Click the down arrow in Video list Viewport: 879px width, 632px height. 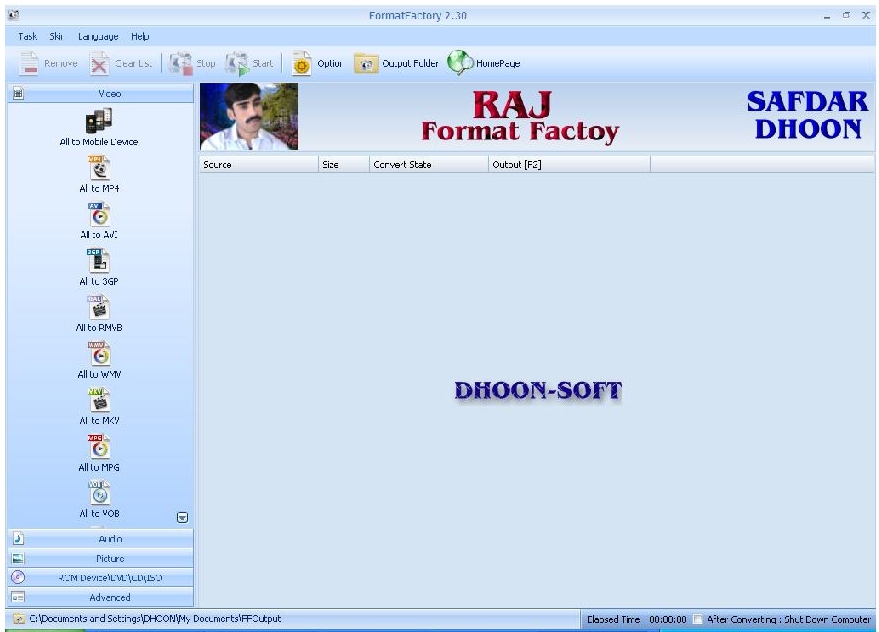tap(182, 517)
